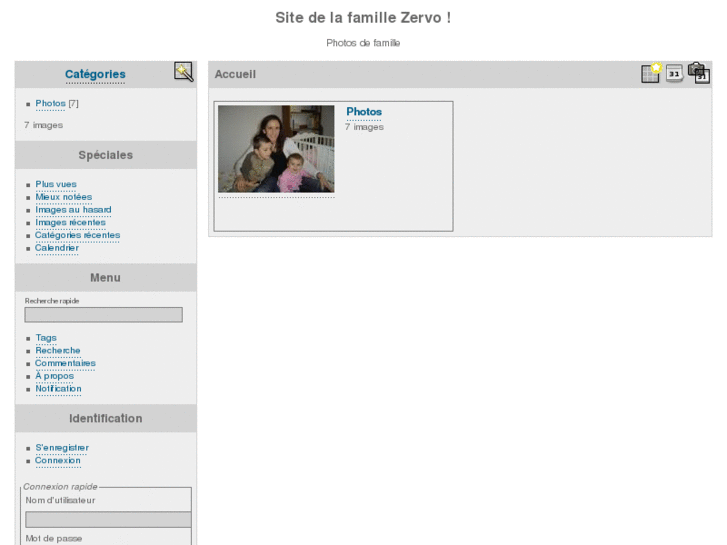Click S'enregistrer to register

(x=62, y=448)
